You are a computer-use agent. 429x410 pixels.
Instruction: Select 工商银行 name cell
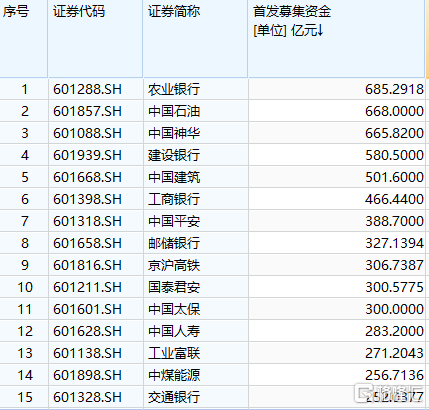point(196,199)
